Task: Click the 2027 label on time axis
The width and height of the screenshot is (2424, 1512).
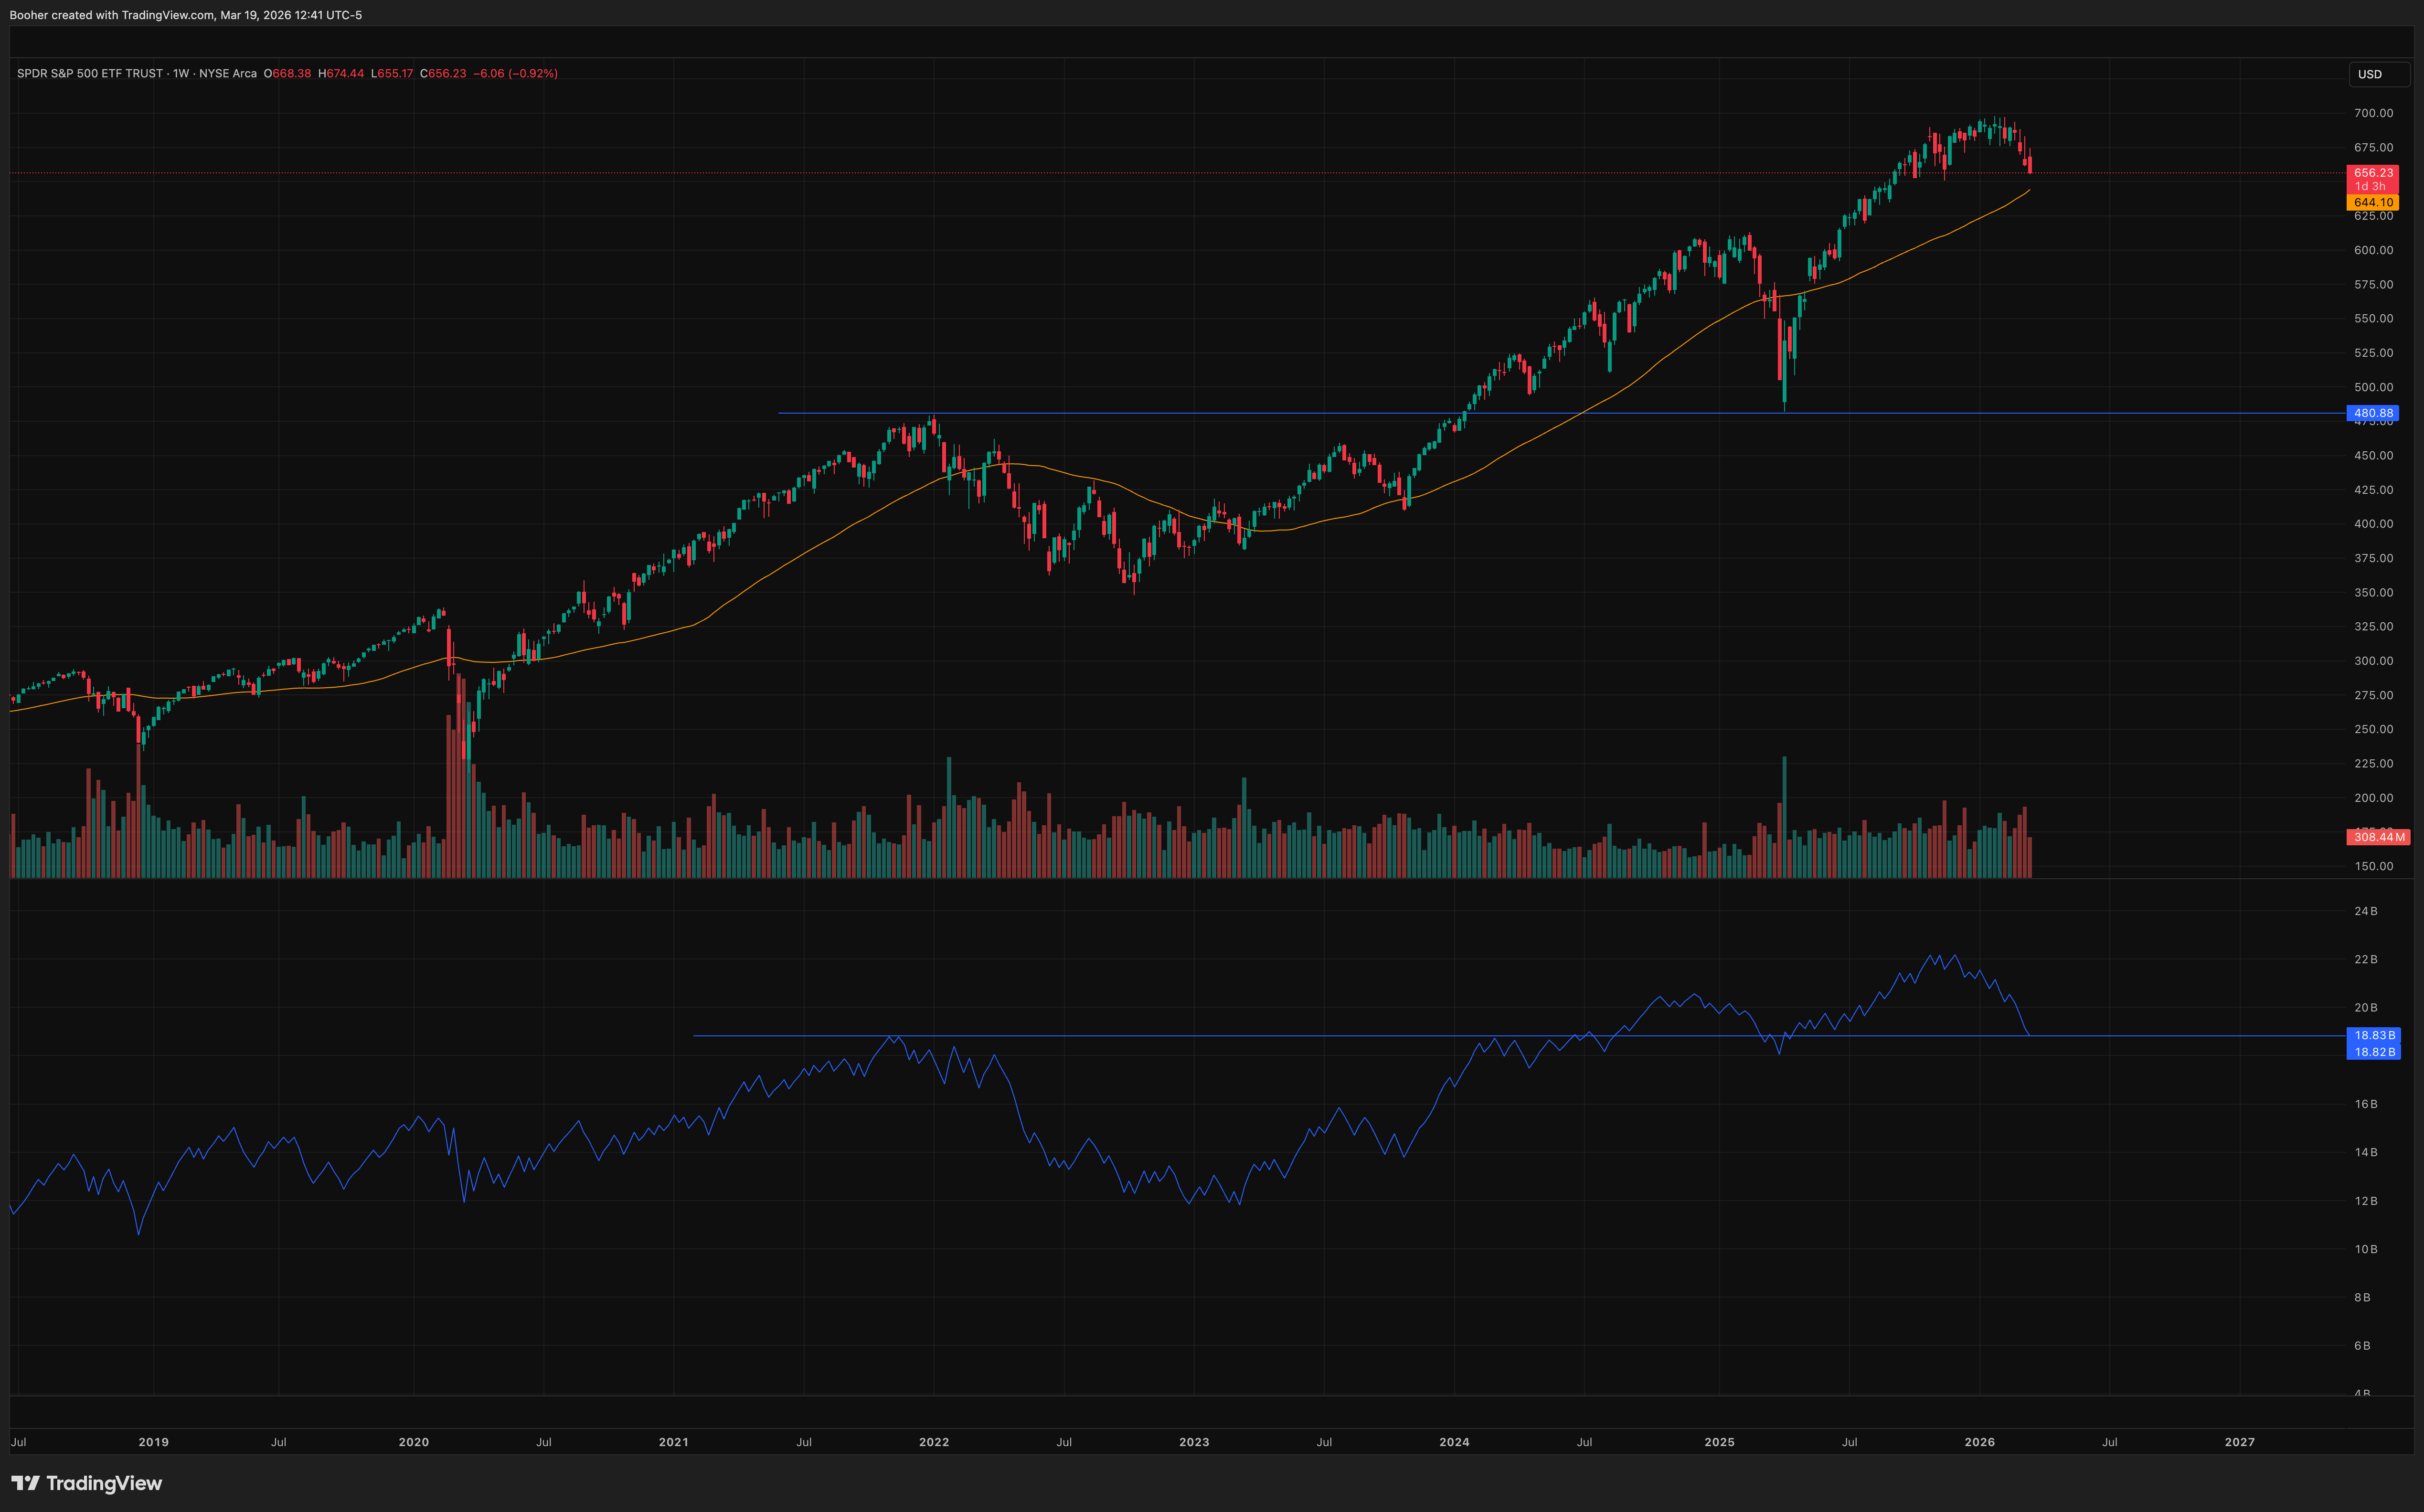Action: [x=2239, y=1442]
